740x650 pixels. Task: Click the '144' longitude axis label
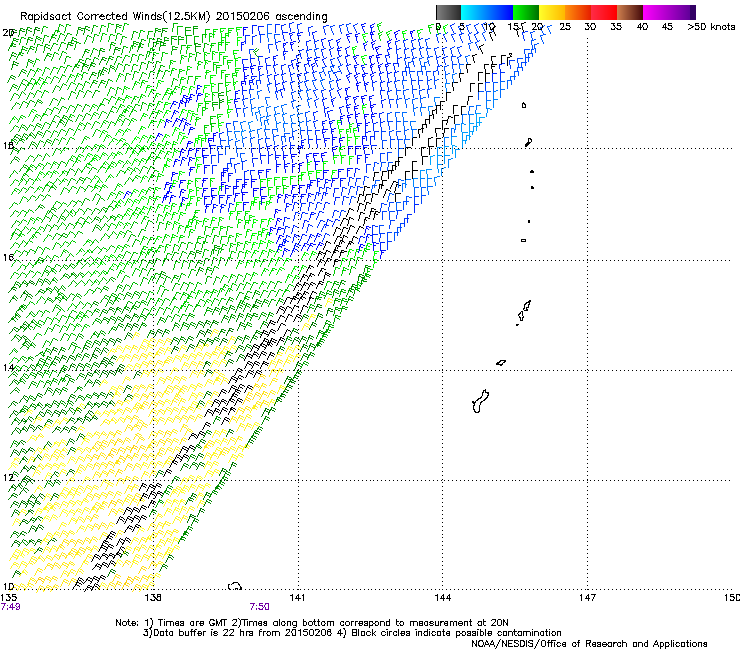point(442,598)
